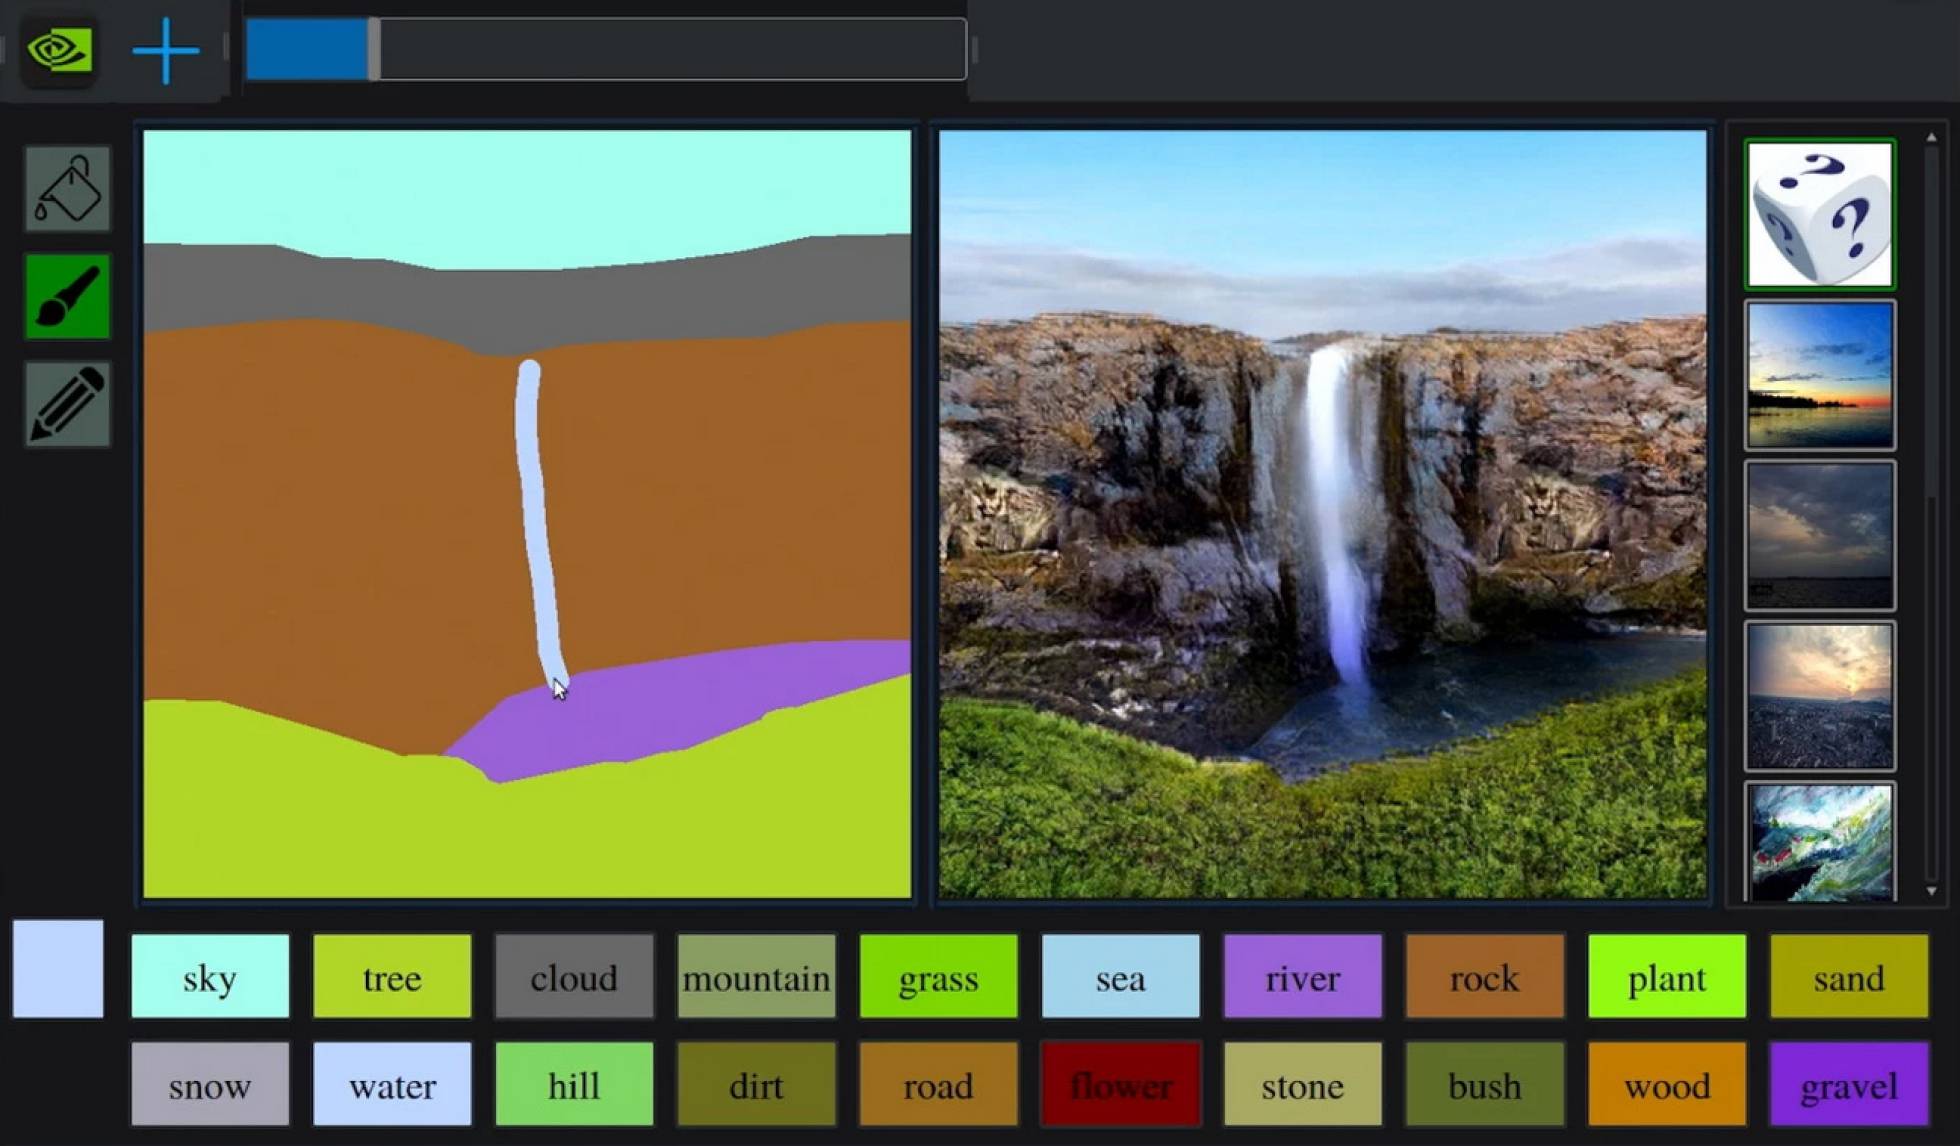This screenshot has height=1146, width=1960.
Task: Click the flower label in palette
Action: pos(1118,1083)
